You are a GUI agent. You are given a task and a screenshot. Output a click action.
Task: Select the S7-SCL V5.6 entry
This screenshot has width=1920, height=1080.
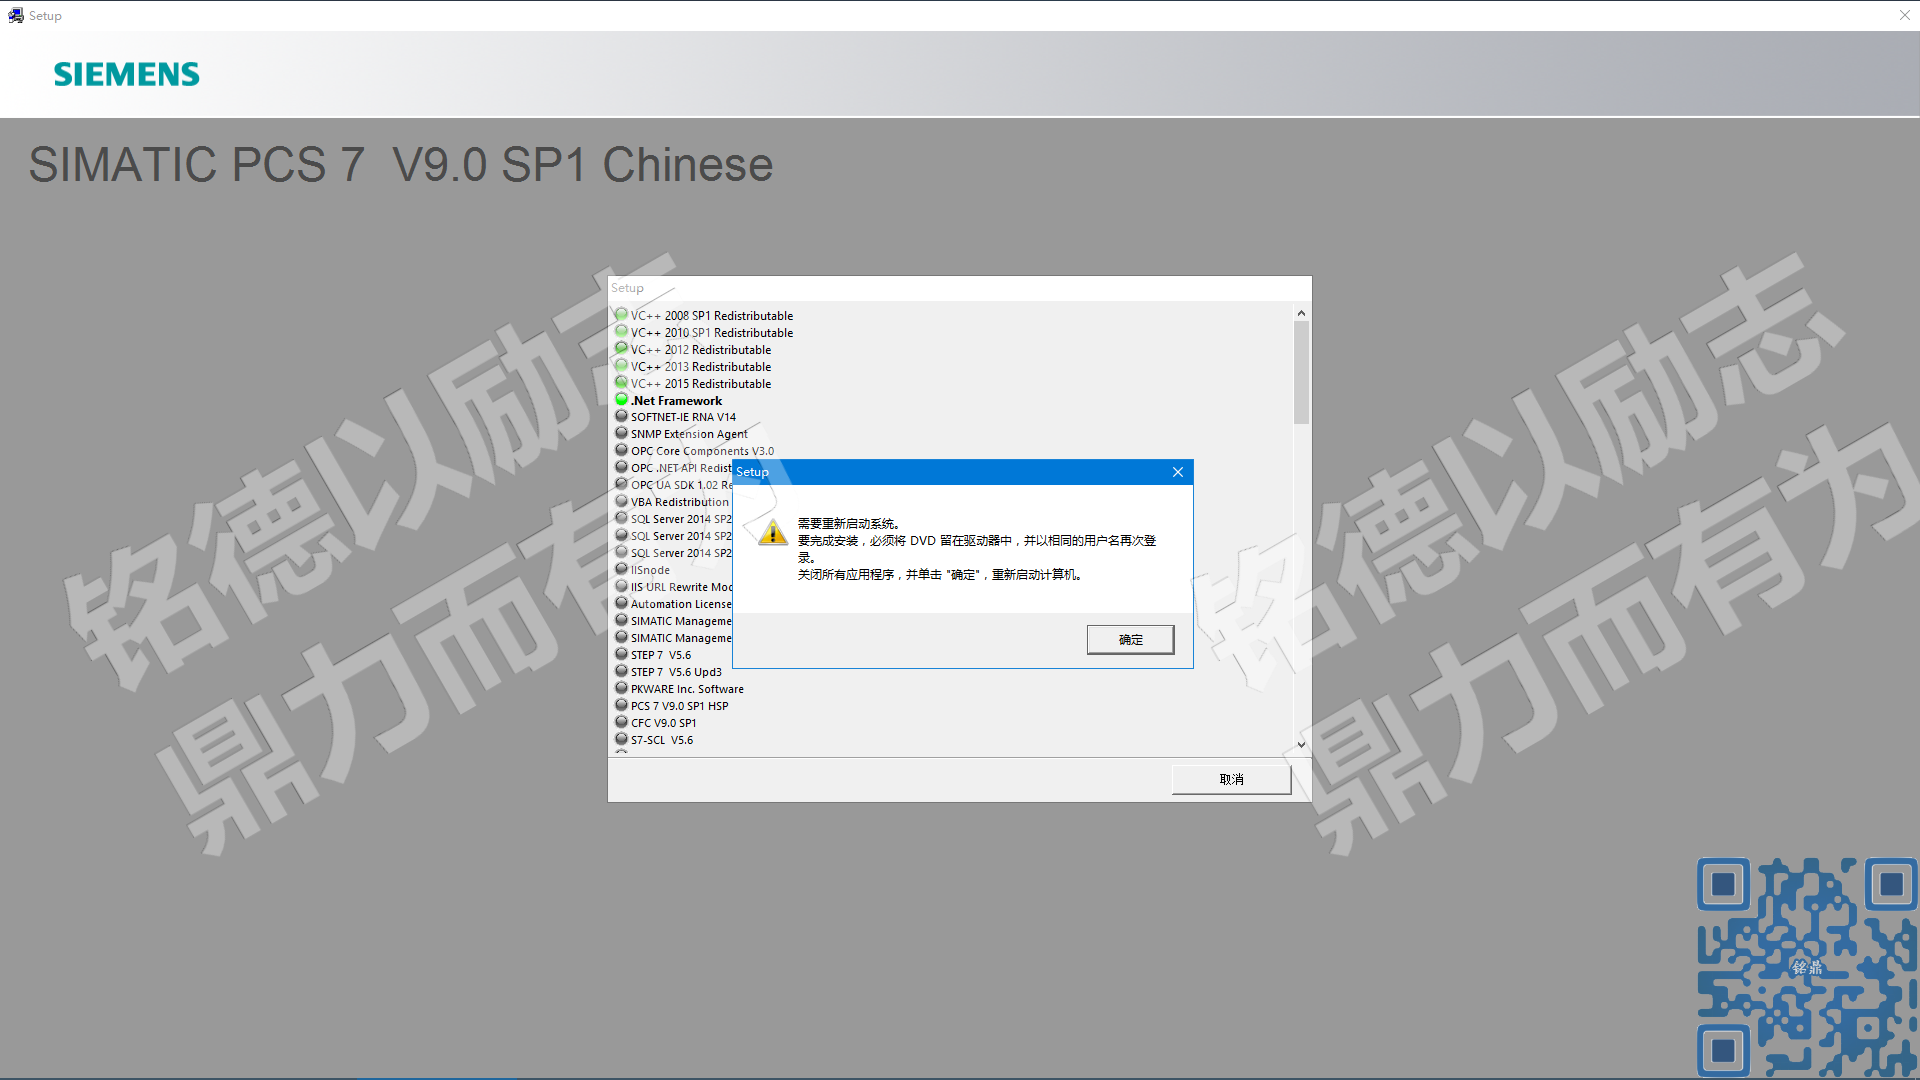(662, 741)
